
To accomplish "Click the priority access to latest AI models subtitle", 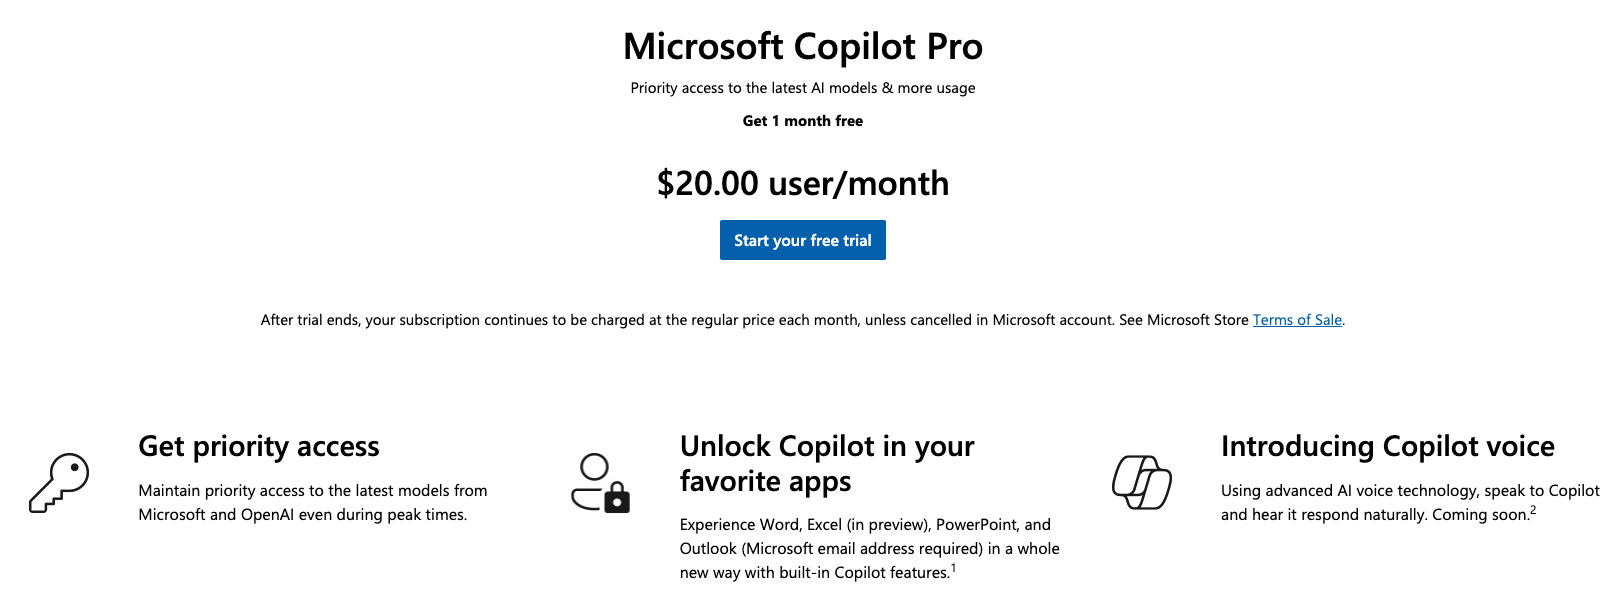I will pos(801,88).
